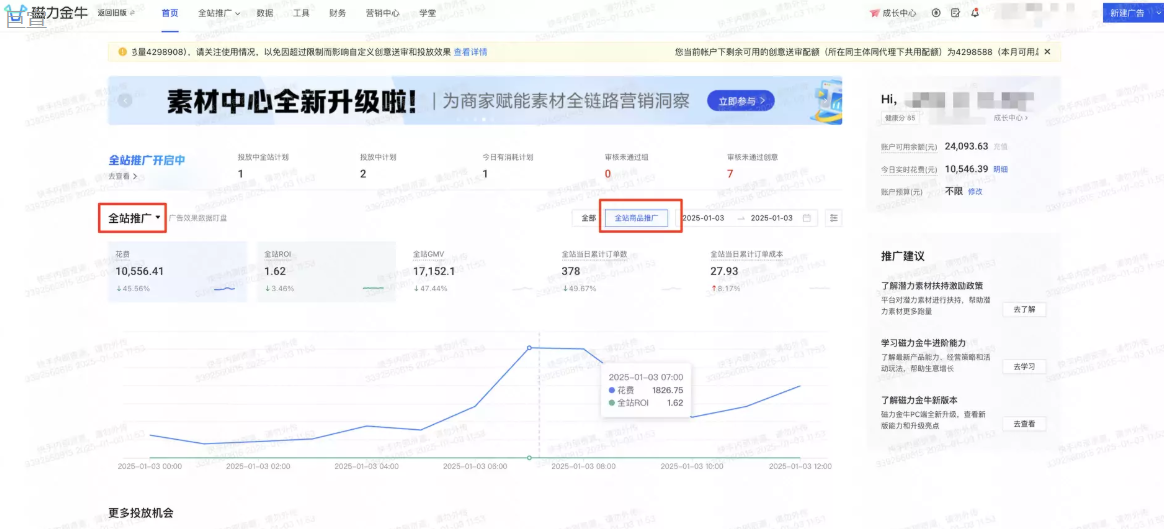Click the end date 2025-01-03 field

[x=772, y=218]
